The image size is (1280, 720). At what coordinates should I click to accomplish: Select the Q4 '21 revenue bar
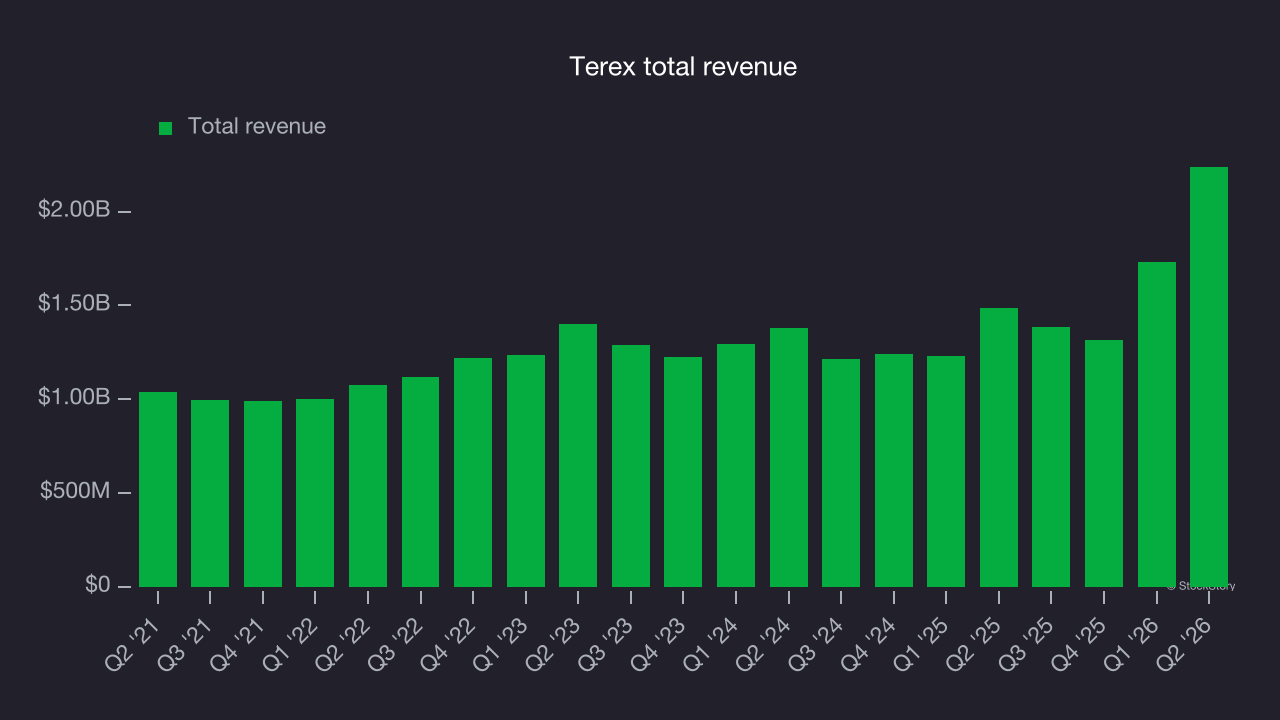pyautogui.click(x=263, y=494)
